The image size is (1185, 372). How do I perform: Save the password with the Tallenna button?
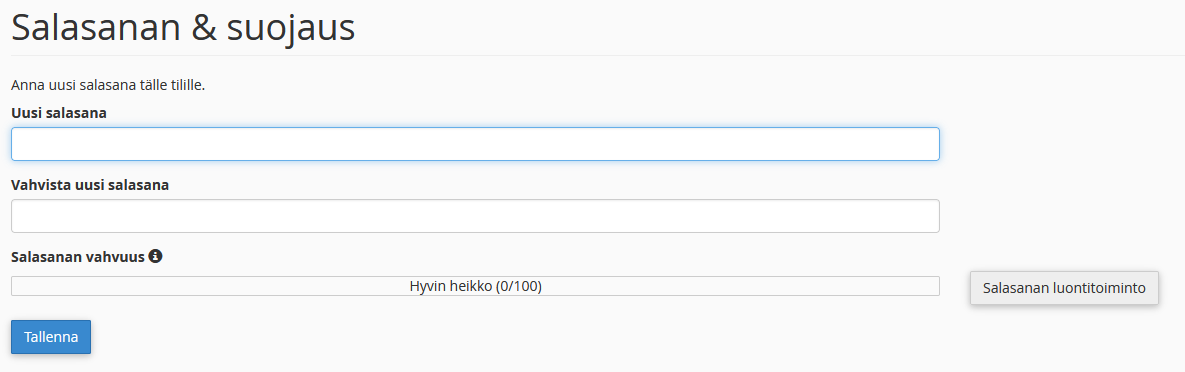click(51, 337)
